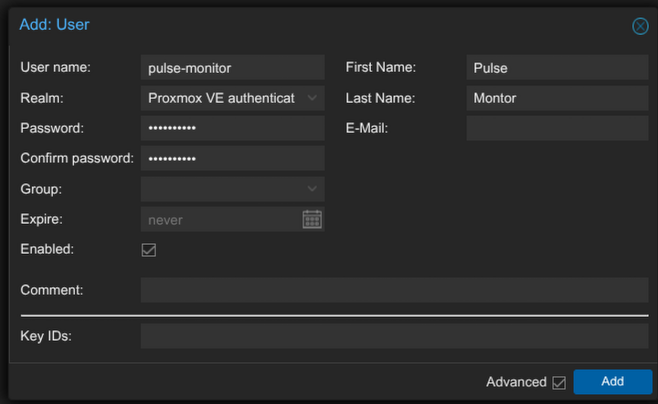Focus the User name field

pos(232,68)
